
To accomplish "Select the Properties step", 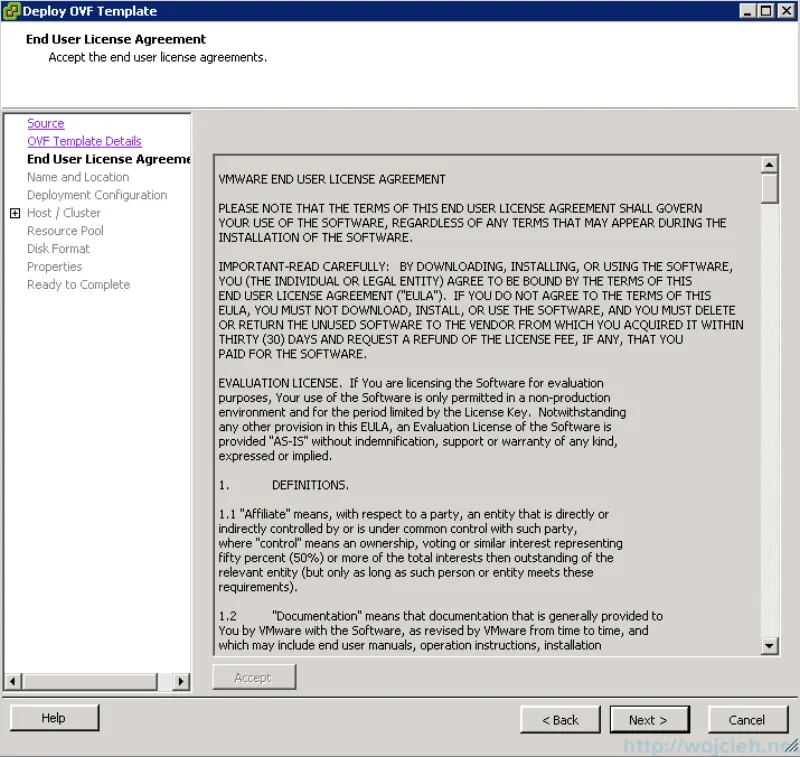I will [x=54, y=267].
